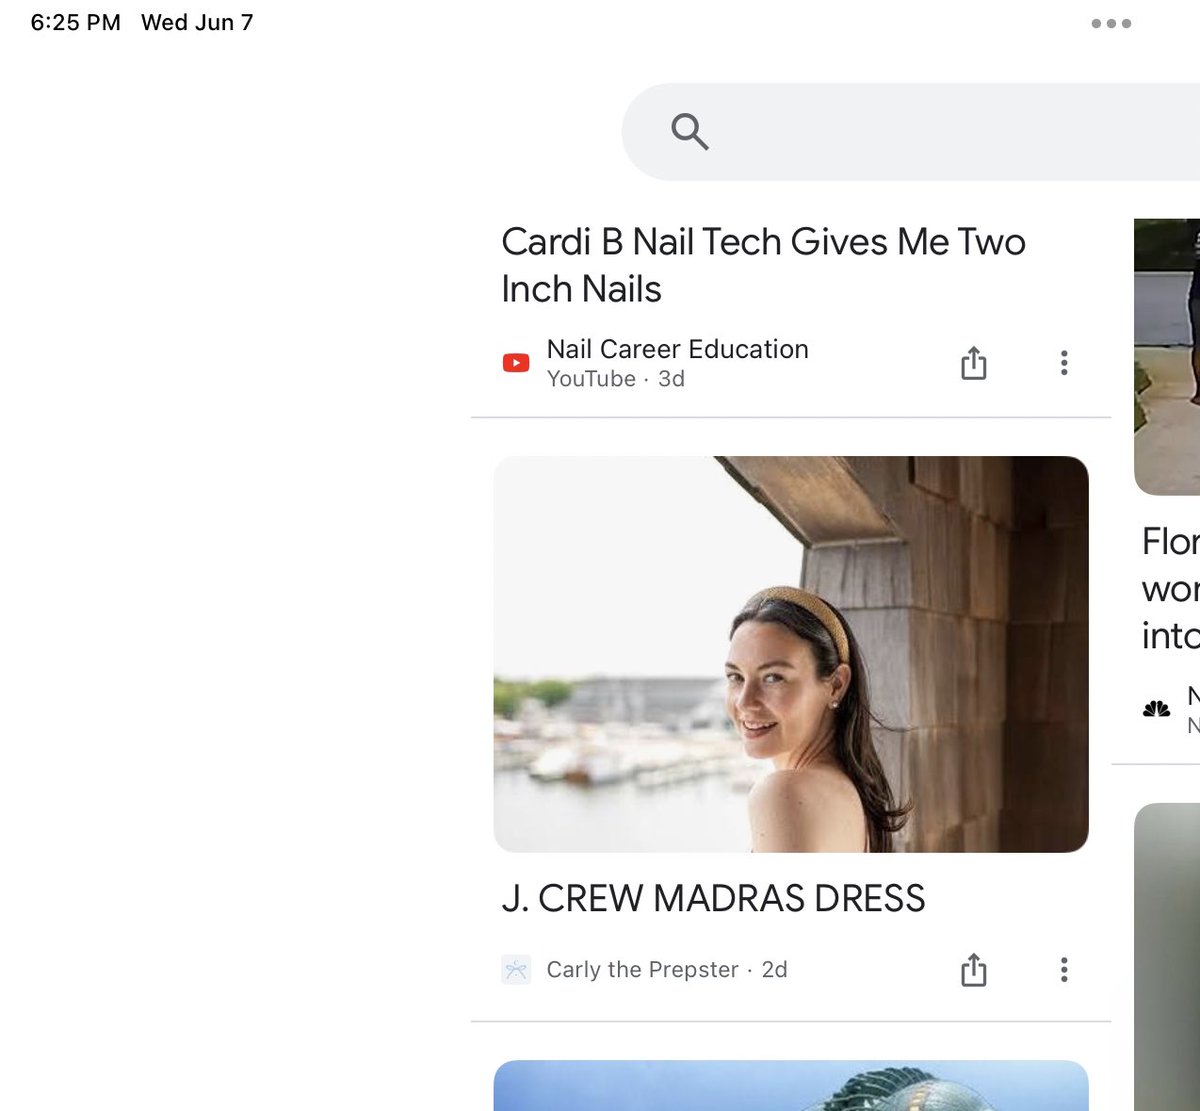Share the Nail Career Education video
Image resolution: width=1200 pixels, height=1111 pixels.
(973, 363)
